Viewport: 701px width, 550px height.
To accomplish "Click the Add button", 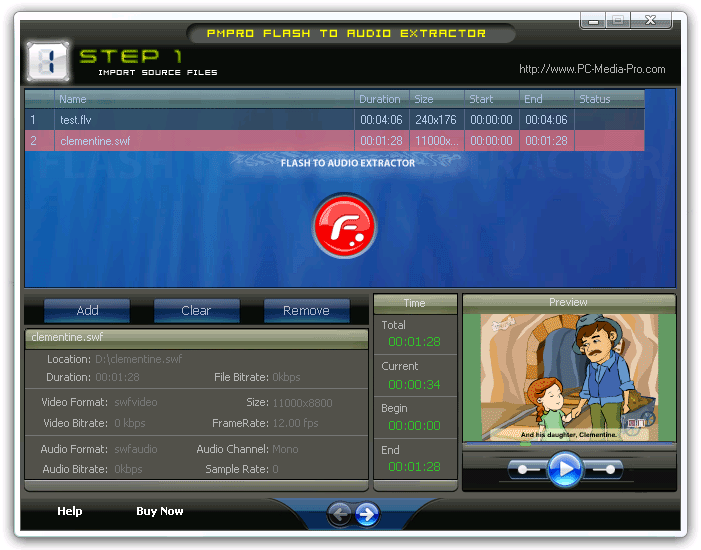I will point(87,310).
